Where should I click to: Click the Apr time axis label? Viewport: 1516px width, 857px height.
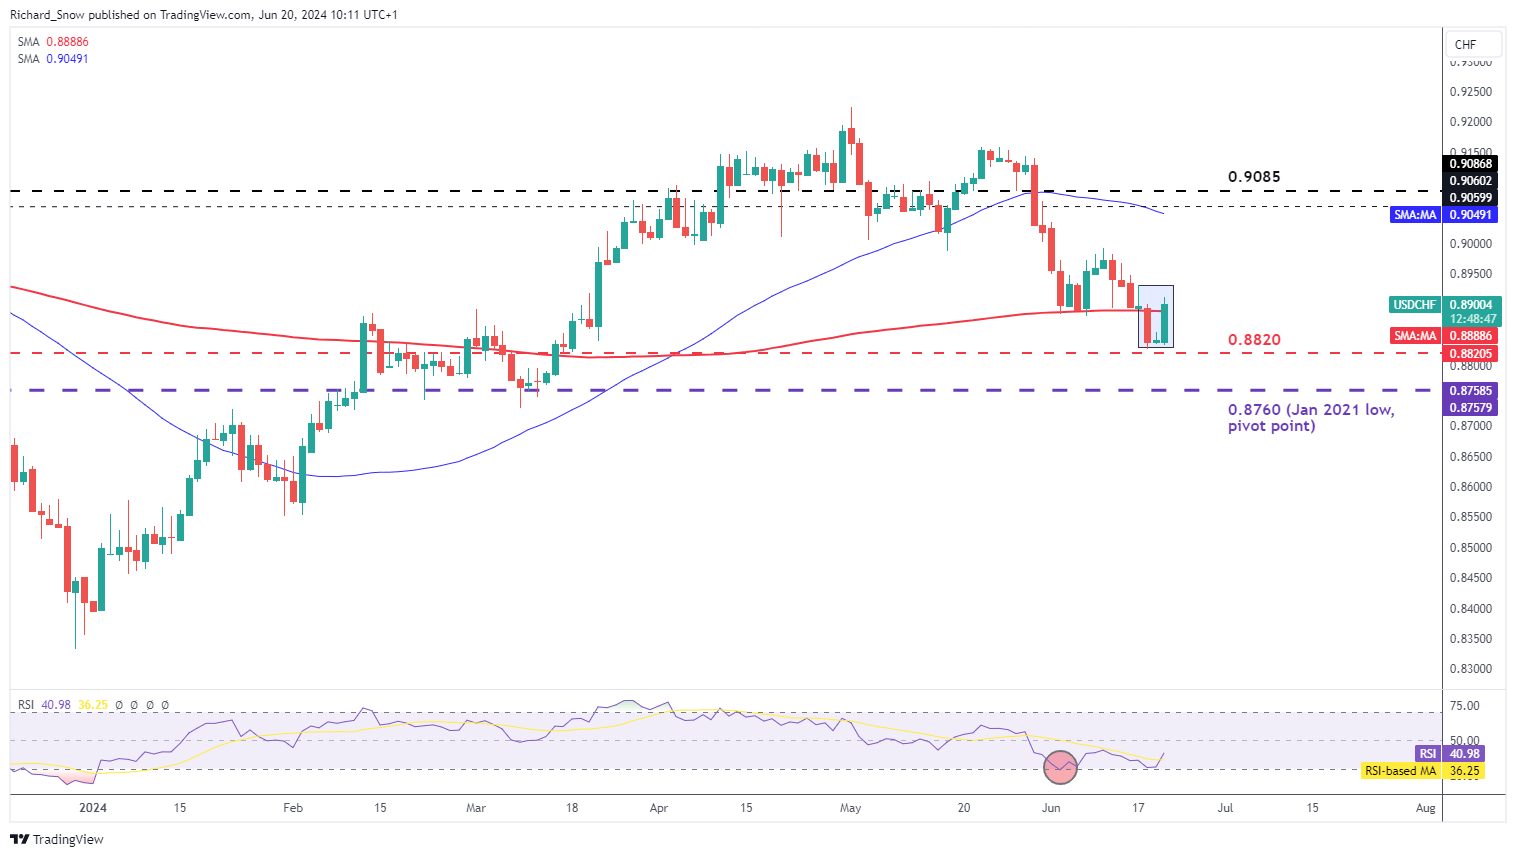(659, 808)
